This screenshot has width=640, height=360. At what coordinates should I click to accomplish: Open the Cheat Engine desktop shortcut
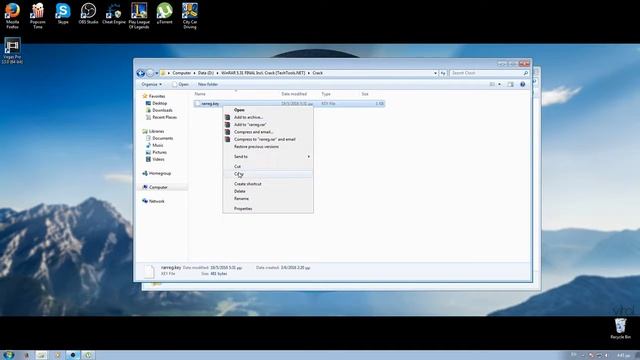click(114, 13)
